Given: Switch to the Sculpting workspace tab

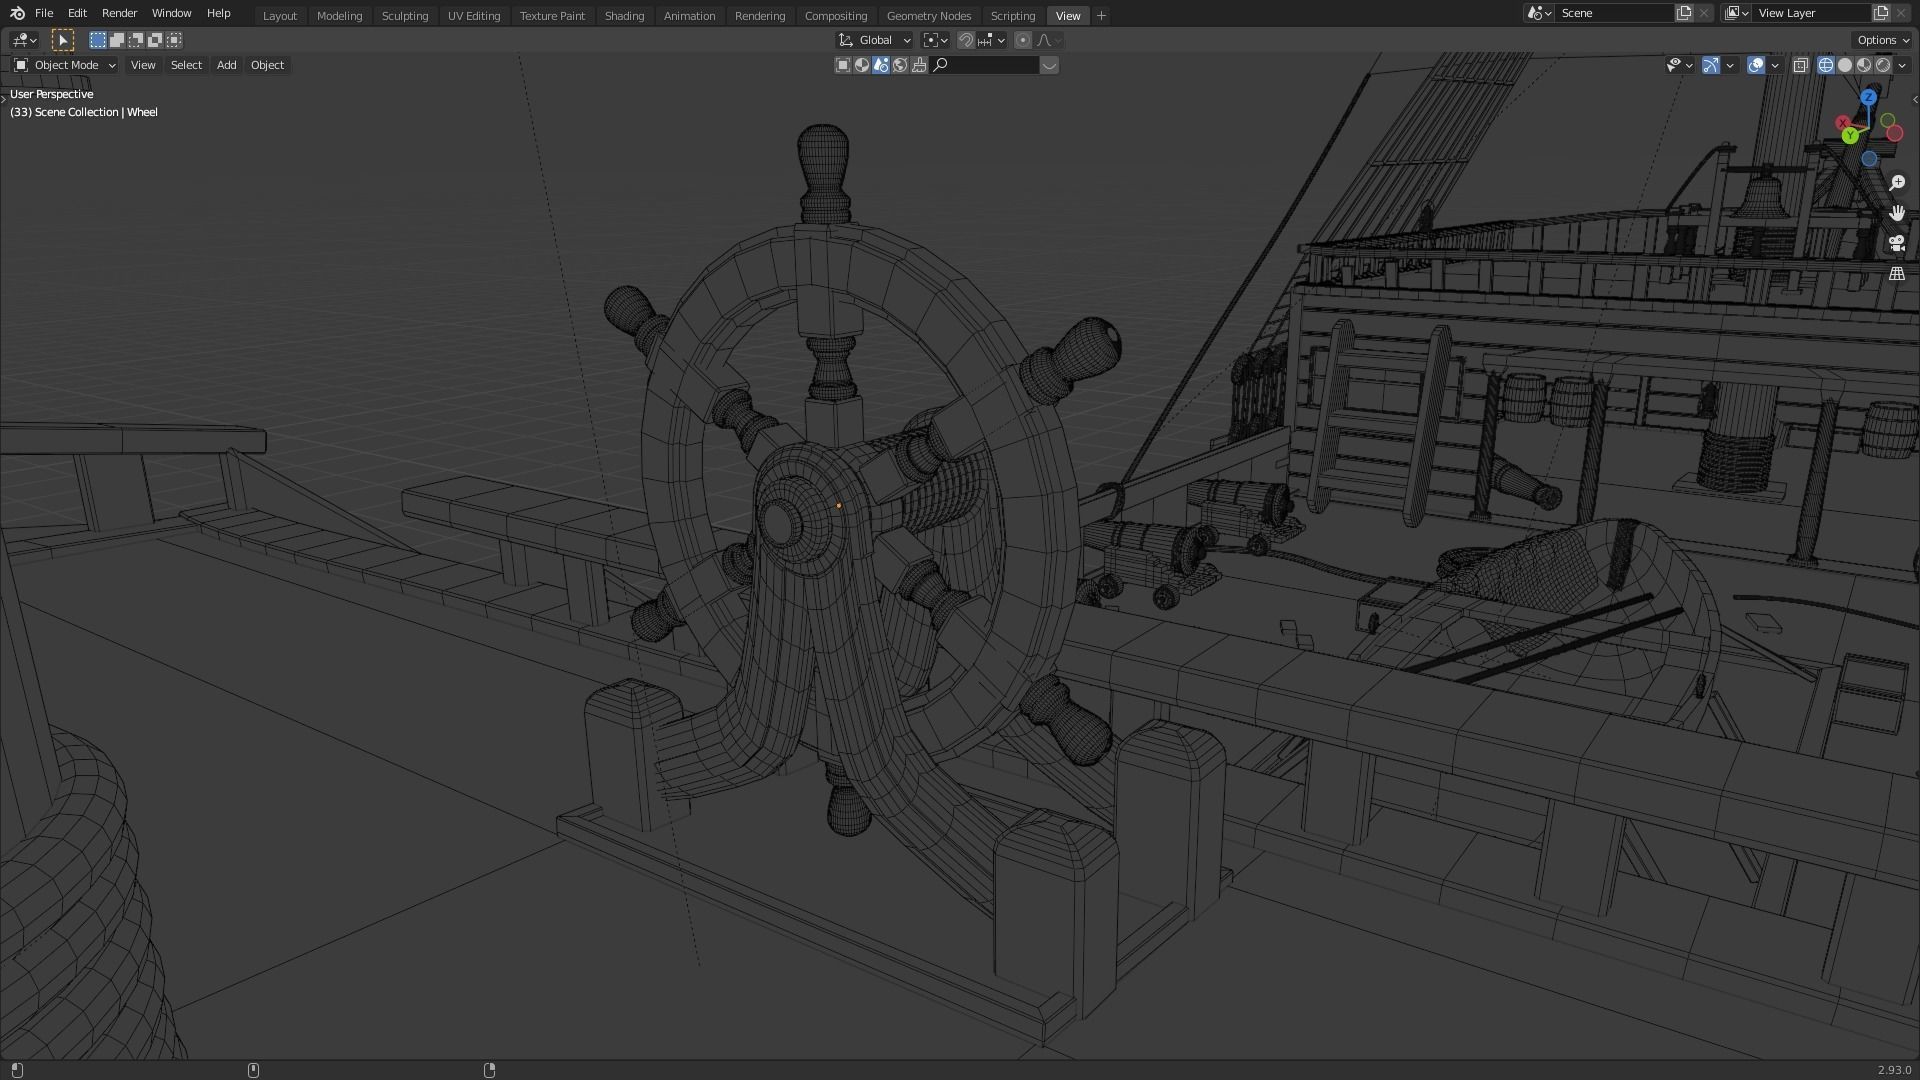Looking at the screenshot, I should click(x=405, y=15).
